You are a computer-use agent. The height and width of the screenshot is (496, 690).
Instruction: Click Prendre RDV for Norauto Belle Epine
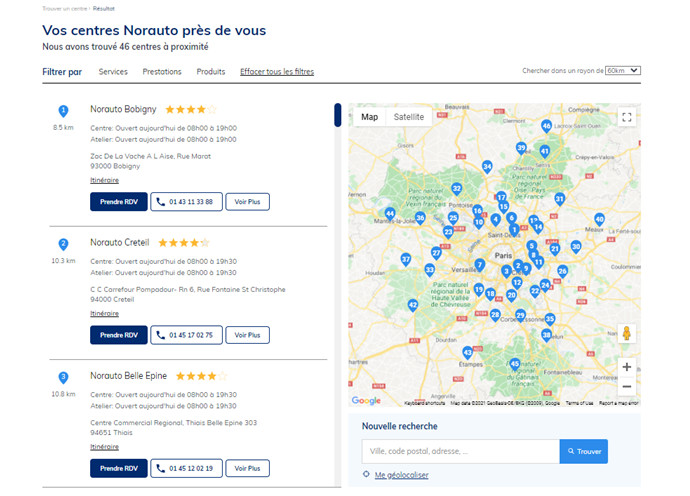(x=119, y=469)
